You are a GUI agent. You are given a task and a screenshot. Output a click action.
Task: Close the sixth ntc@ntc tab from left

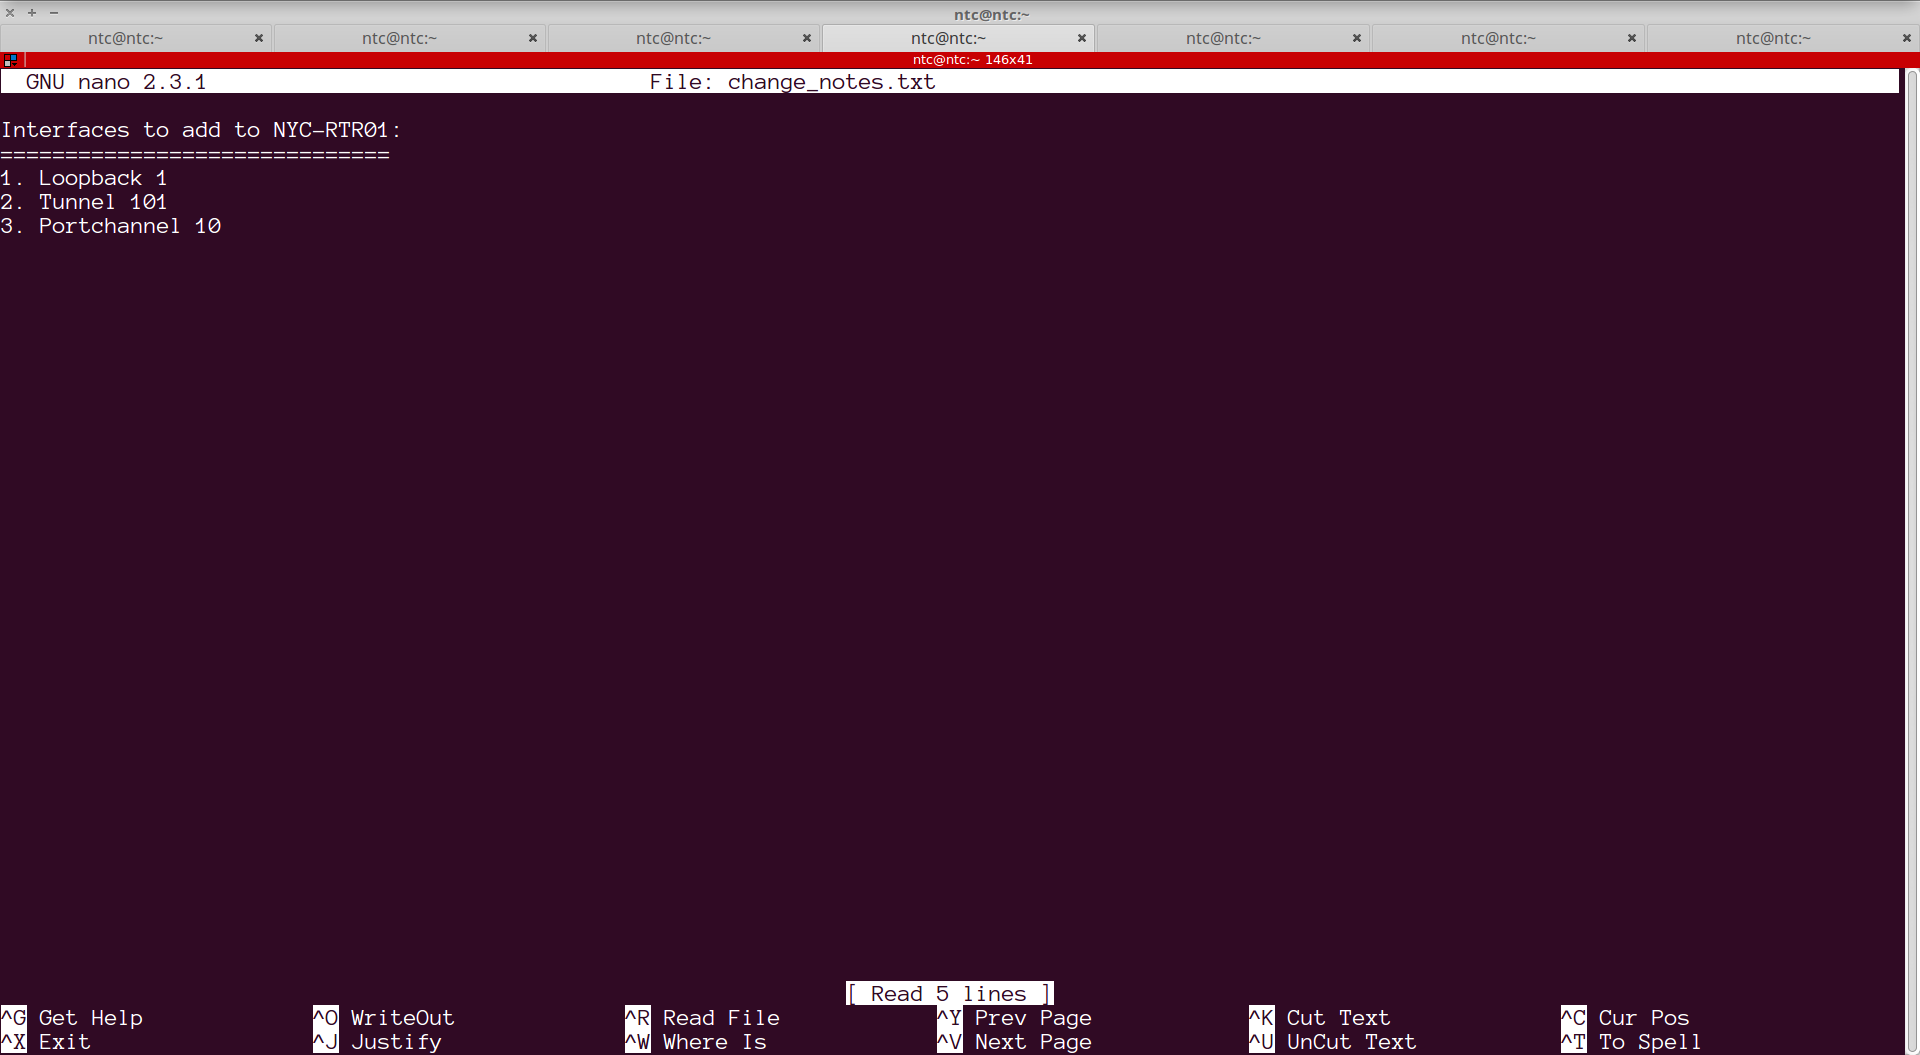click(x=1632, y=38)
